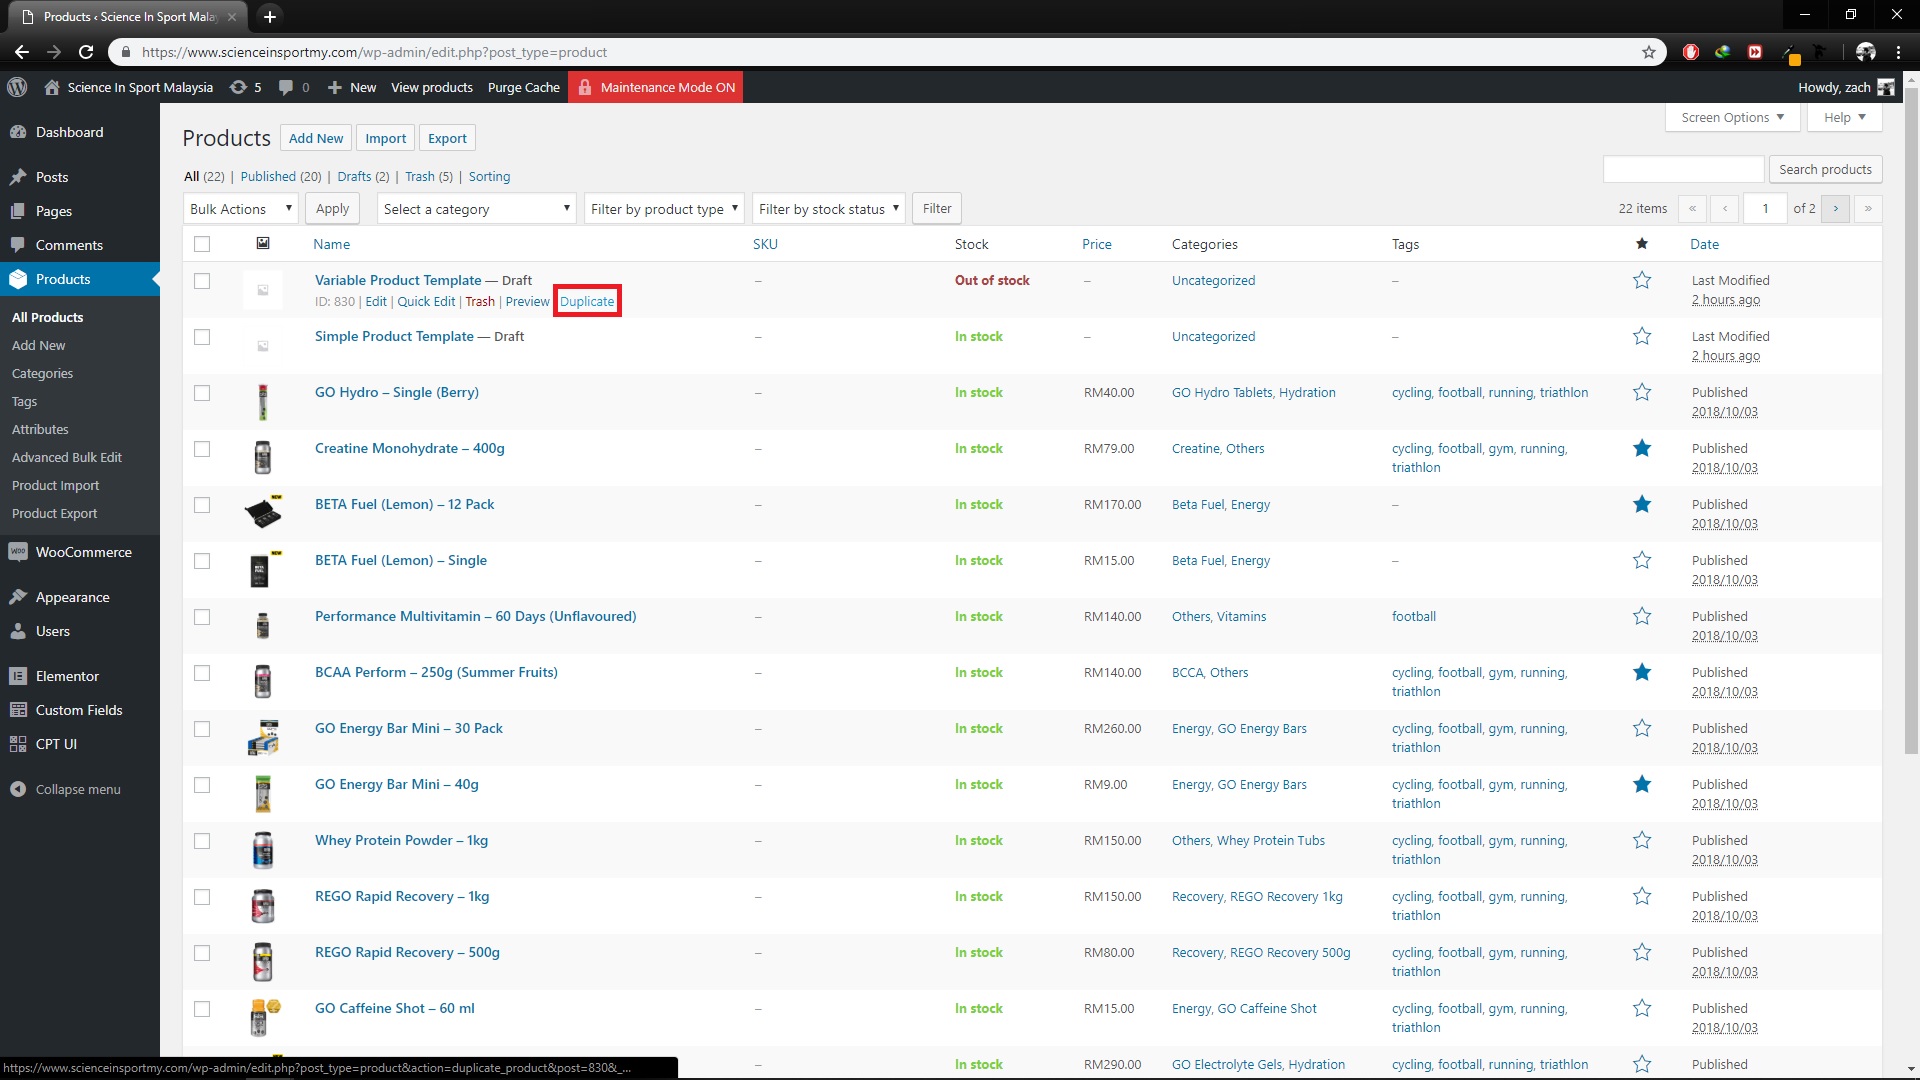Click the Posts pin icon
Image resolution: width=1920 pixels, height=1080 pixels.
tap(18, 177)
